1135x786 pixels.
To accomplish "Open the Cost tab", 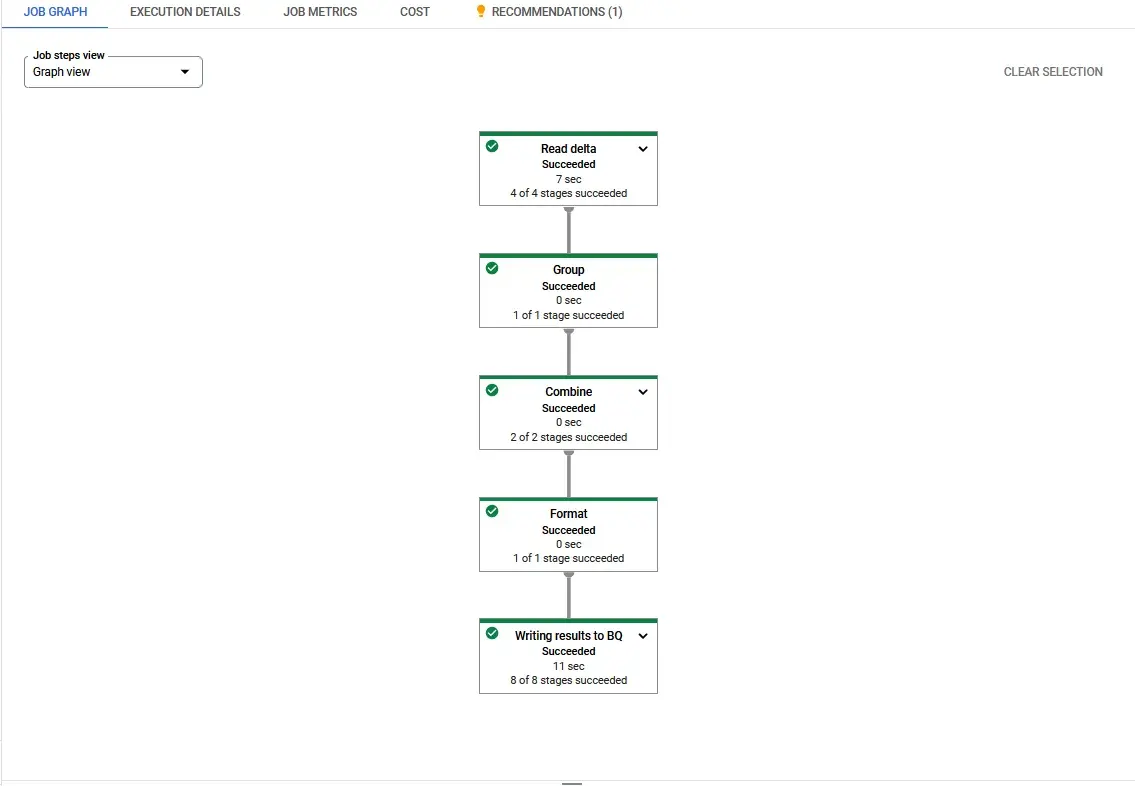I will tap(415, 12).
